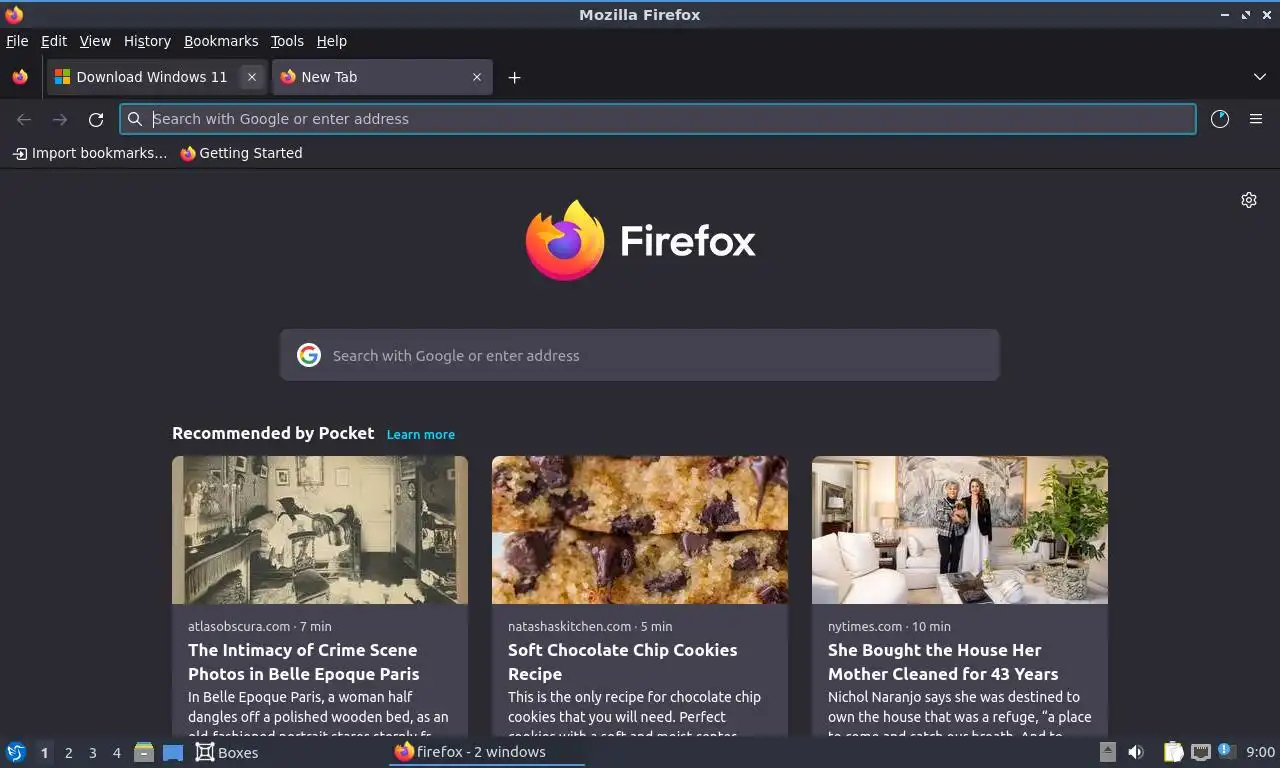Screen dimensions: 1280x768
Task: Open the house living room thumbnail
Action: (x=960, y=530)
